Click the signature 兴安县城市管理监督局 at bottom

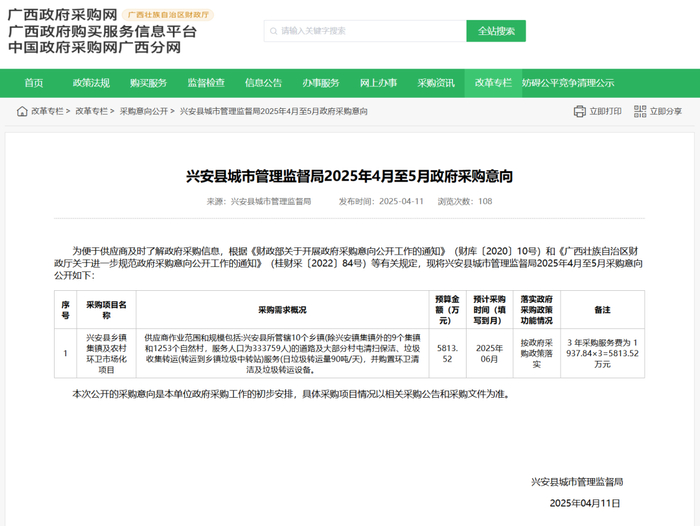(x=577, y=482)
